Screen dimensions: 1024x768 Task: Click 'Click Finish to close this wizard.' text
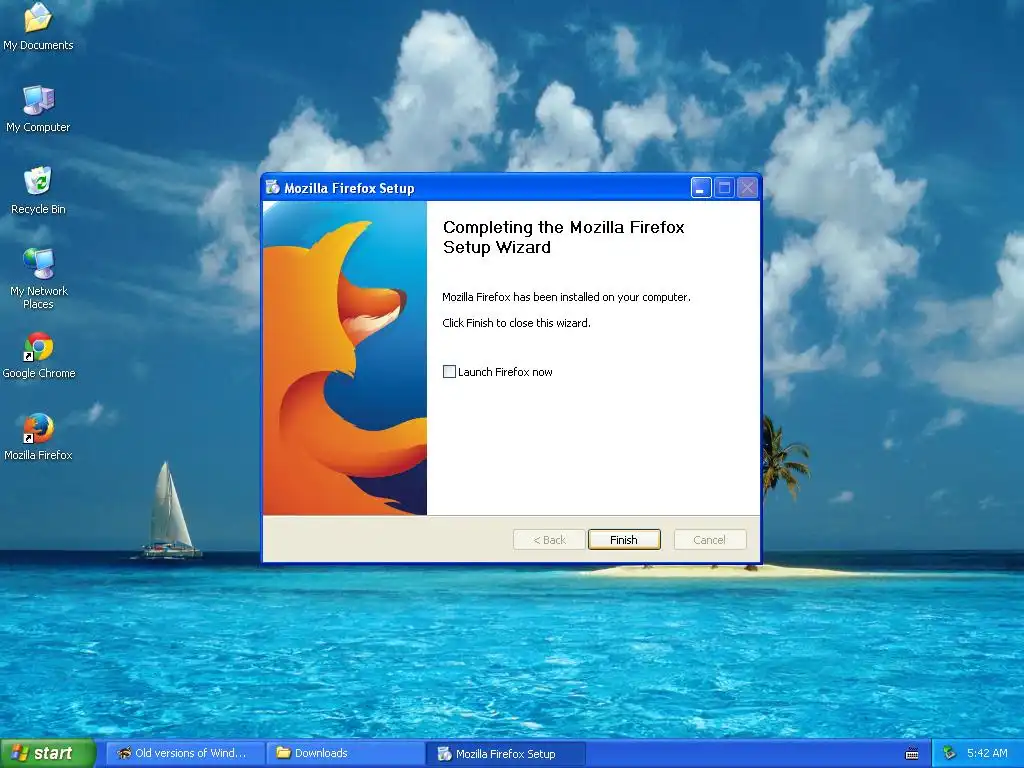pyautogui.click(x=516, y=323)
